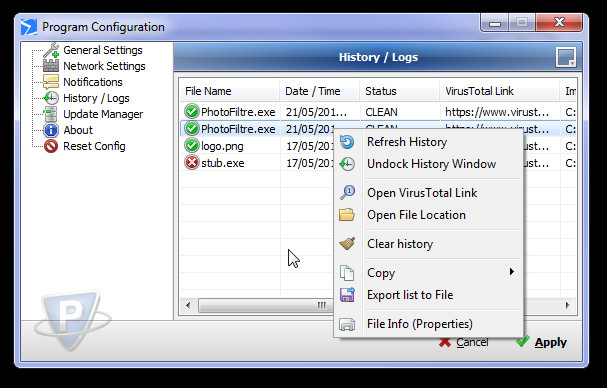Click the horizontal scrollbar left arrow

pos(188,305)
